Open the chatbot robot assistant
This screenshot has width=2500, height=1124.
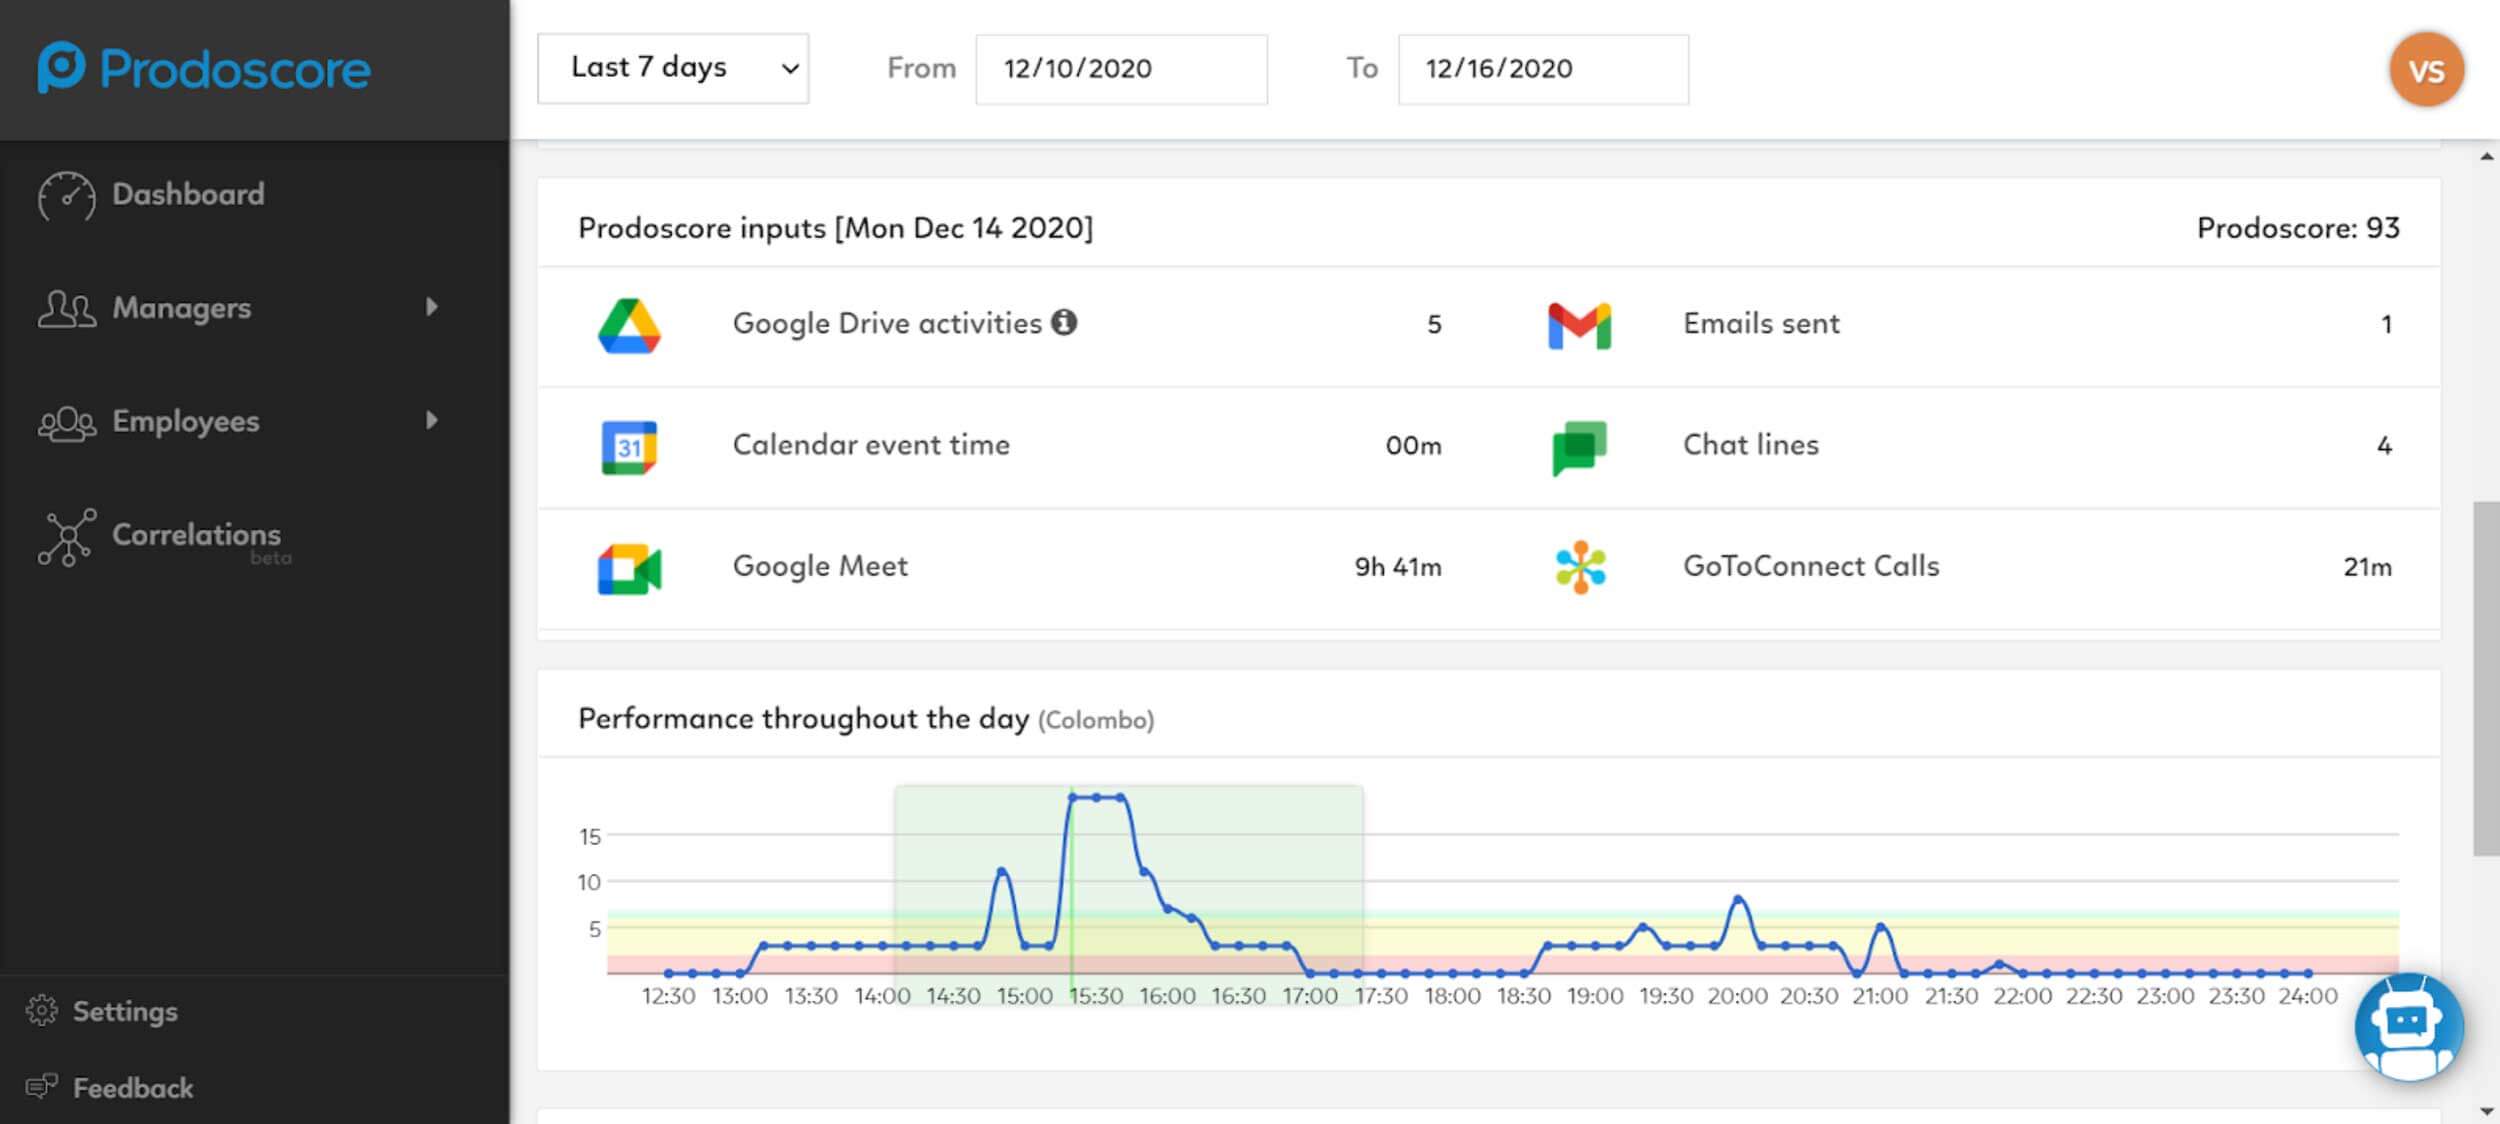tap(2408, 1027)
